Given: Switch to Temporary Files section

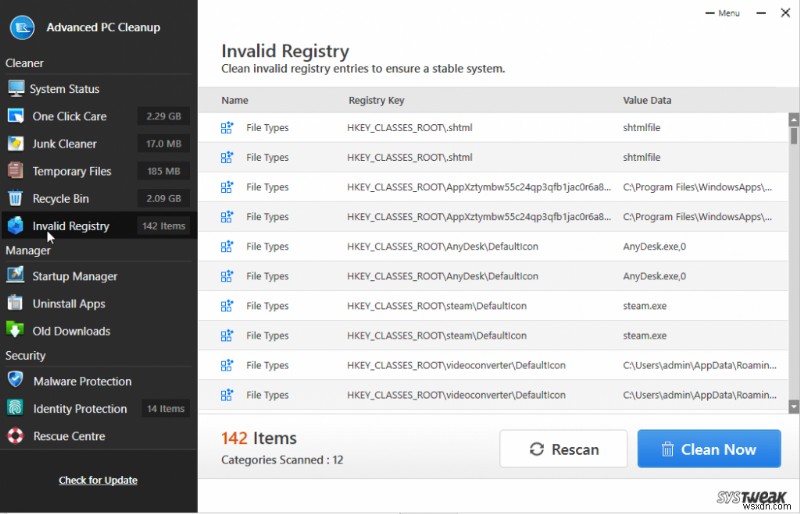Looking at the screenshot, I should tap(72, 172).
